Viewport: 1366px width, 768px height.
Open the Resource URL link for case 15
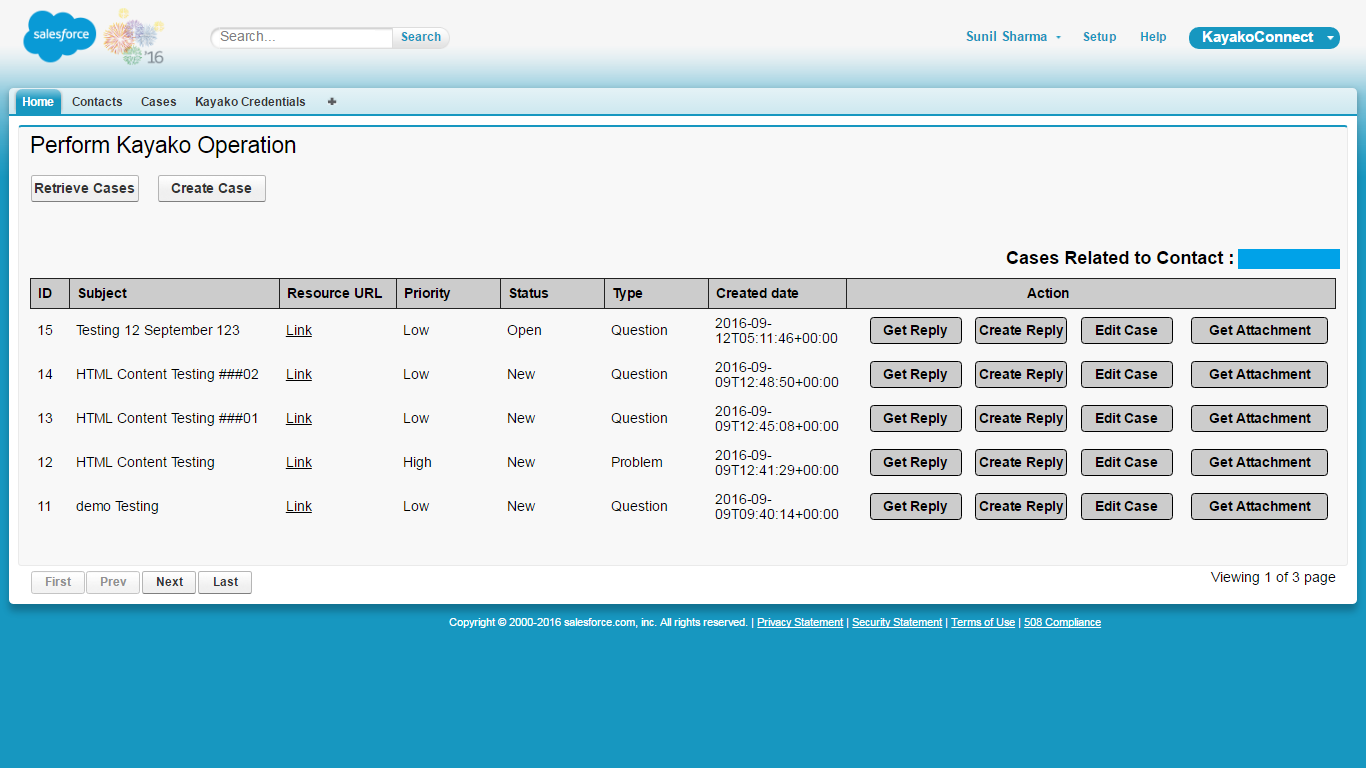299,331
